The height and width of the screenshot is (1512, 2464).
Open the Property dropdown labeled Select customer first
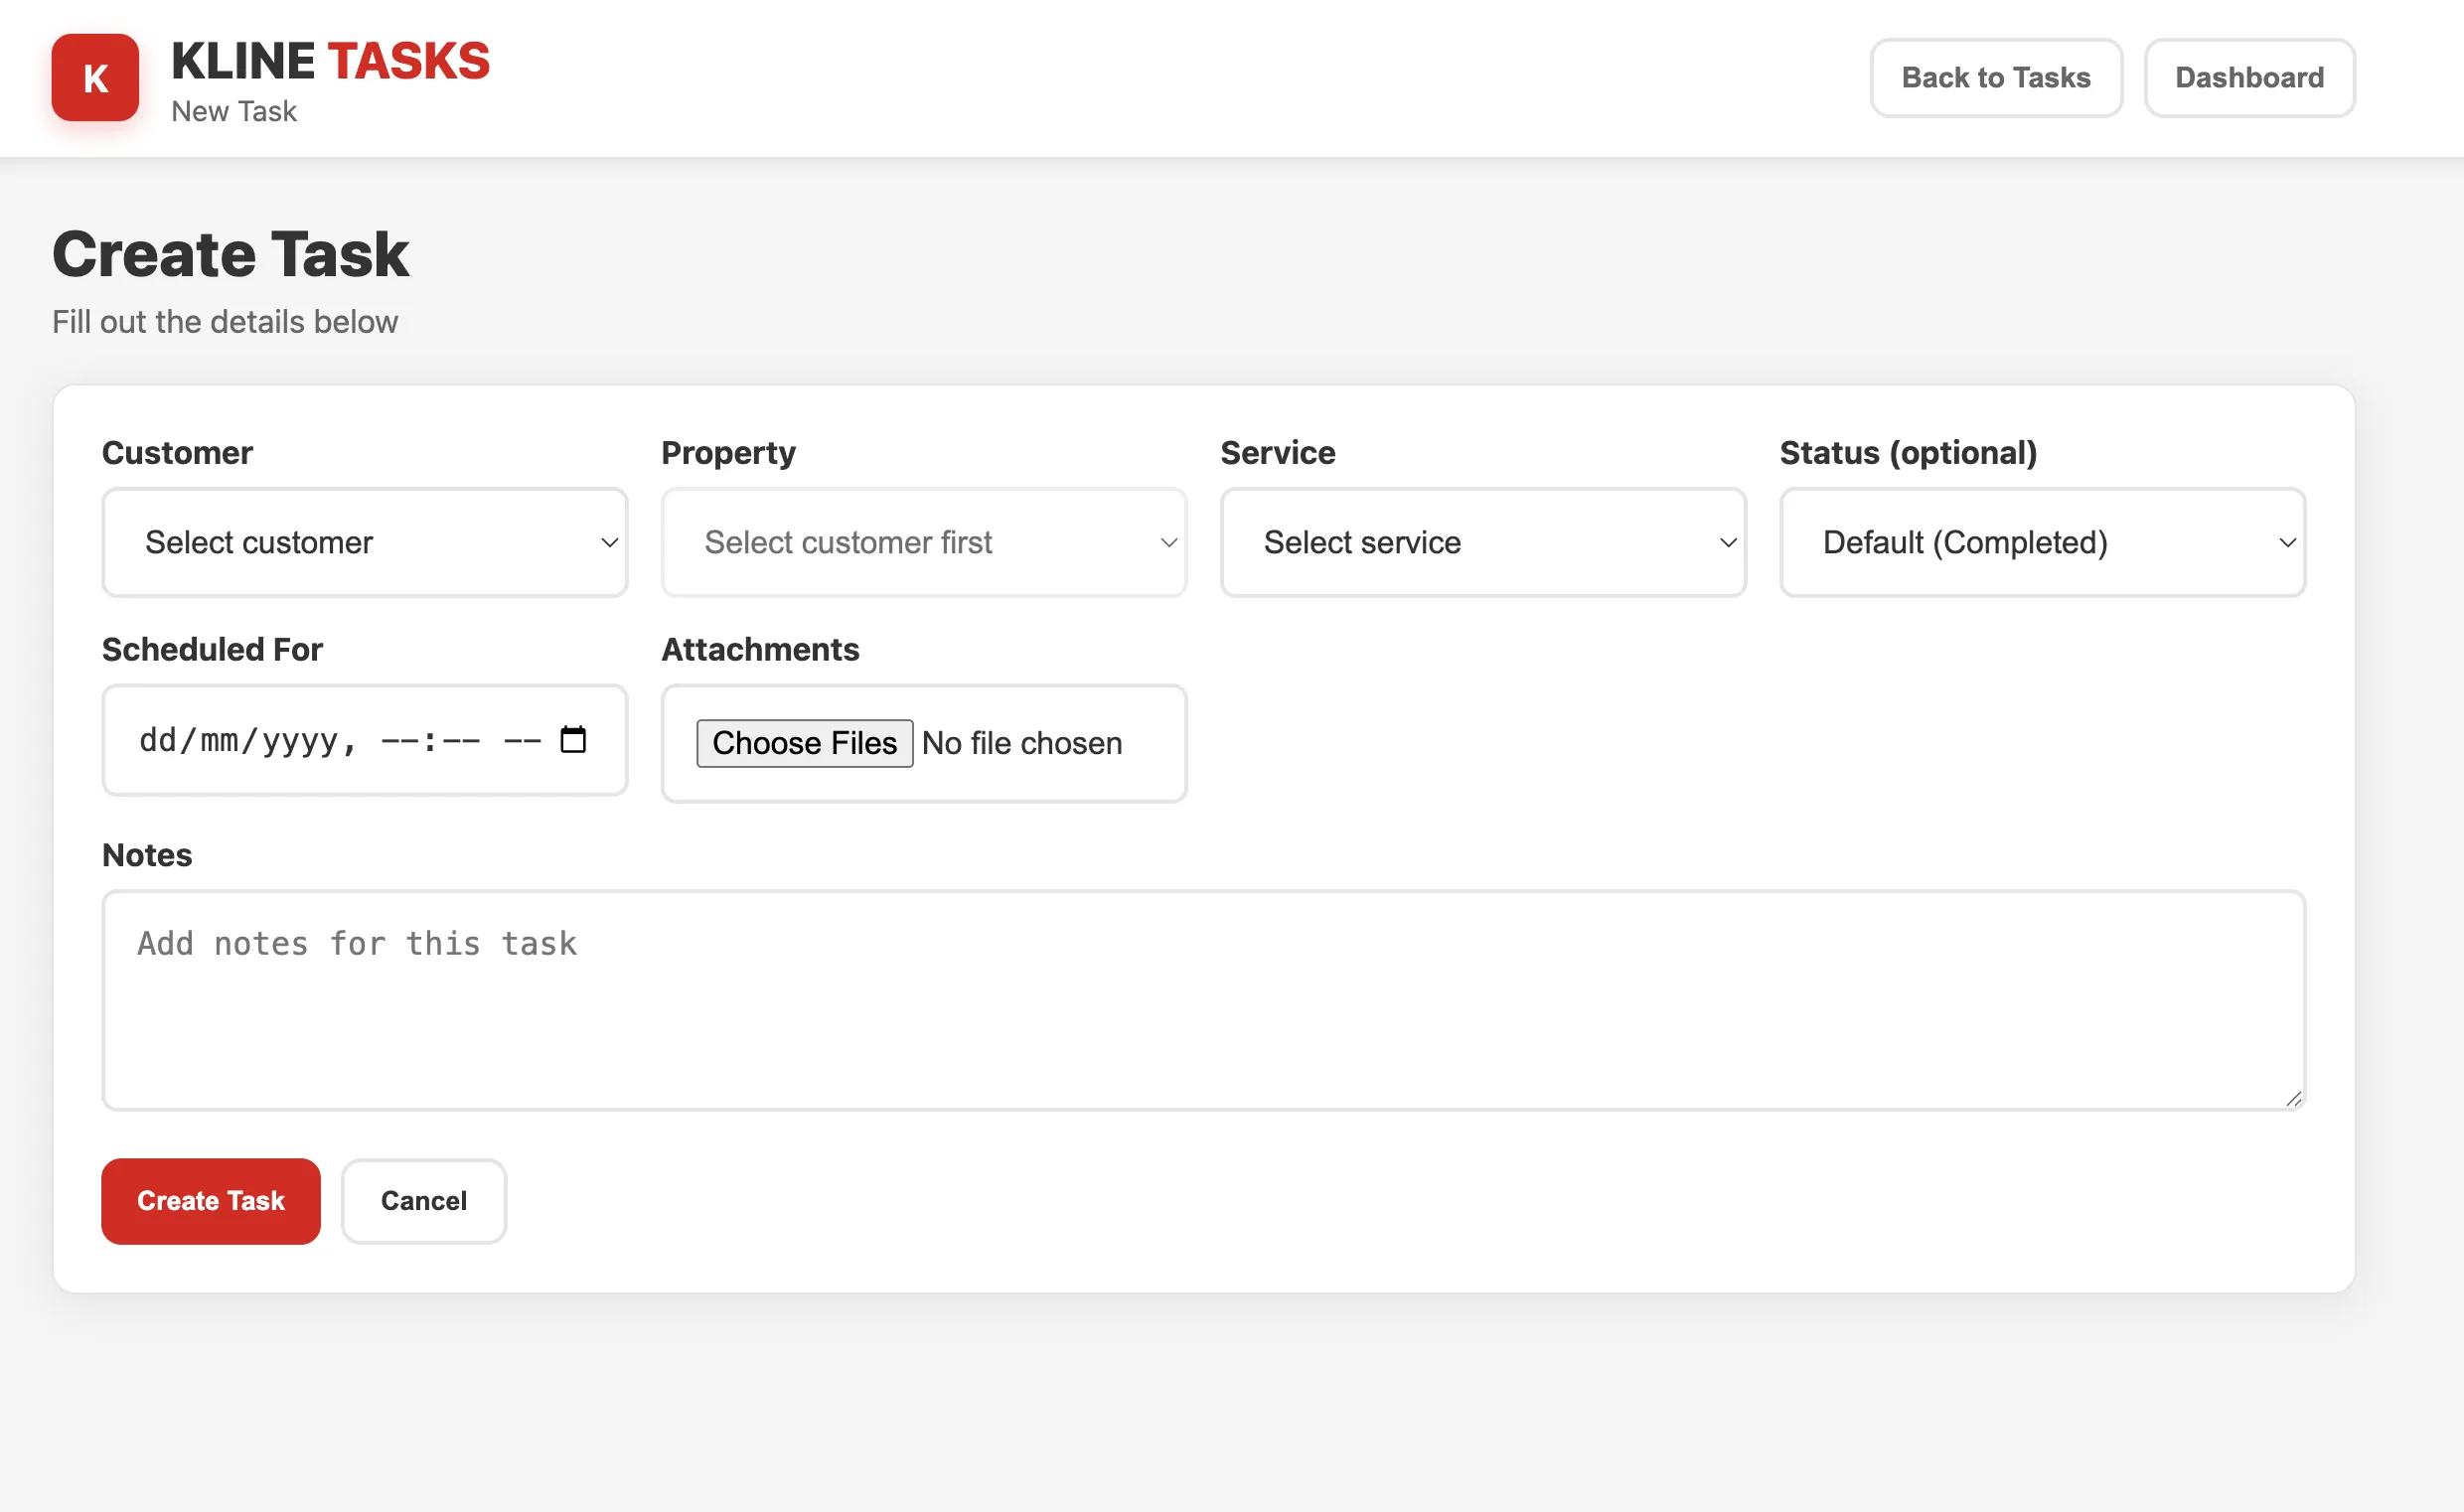pyautogui.click(x=923, y=542)
